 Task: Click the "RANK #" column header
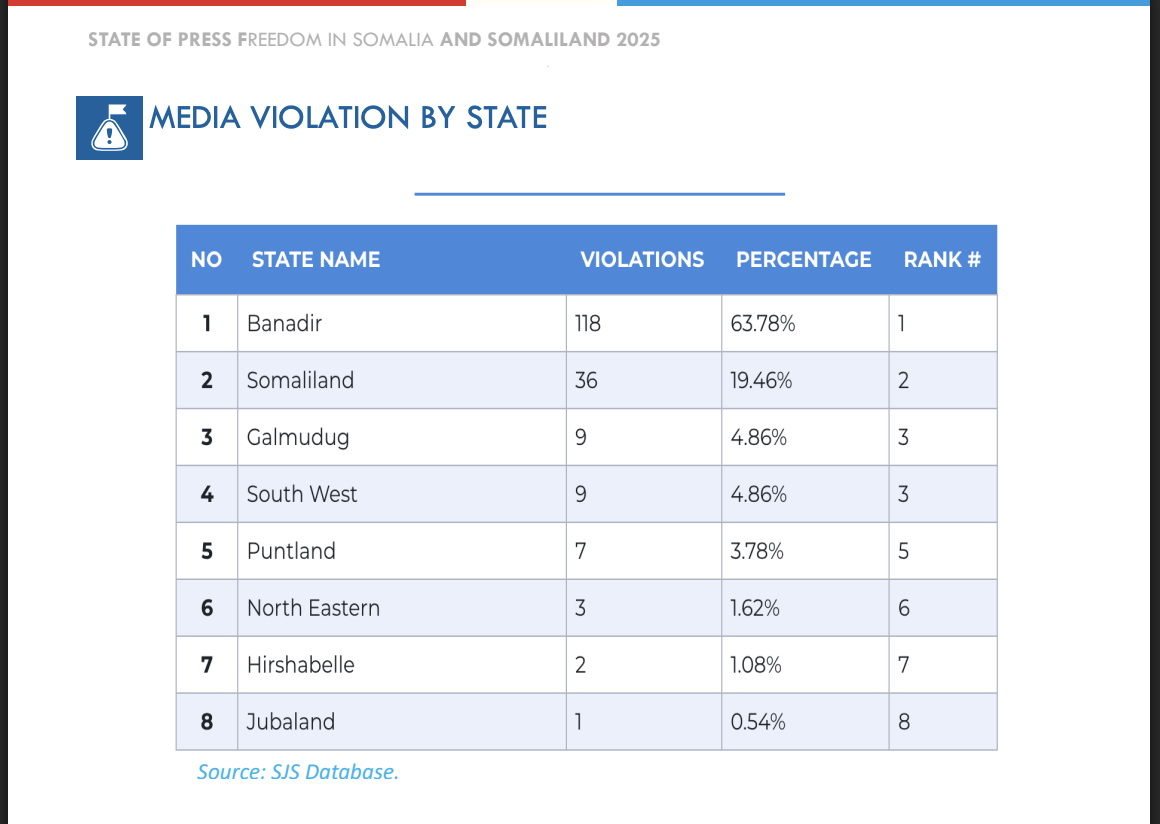(x=942, y=260)
